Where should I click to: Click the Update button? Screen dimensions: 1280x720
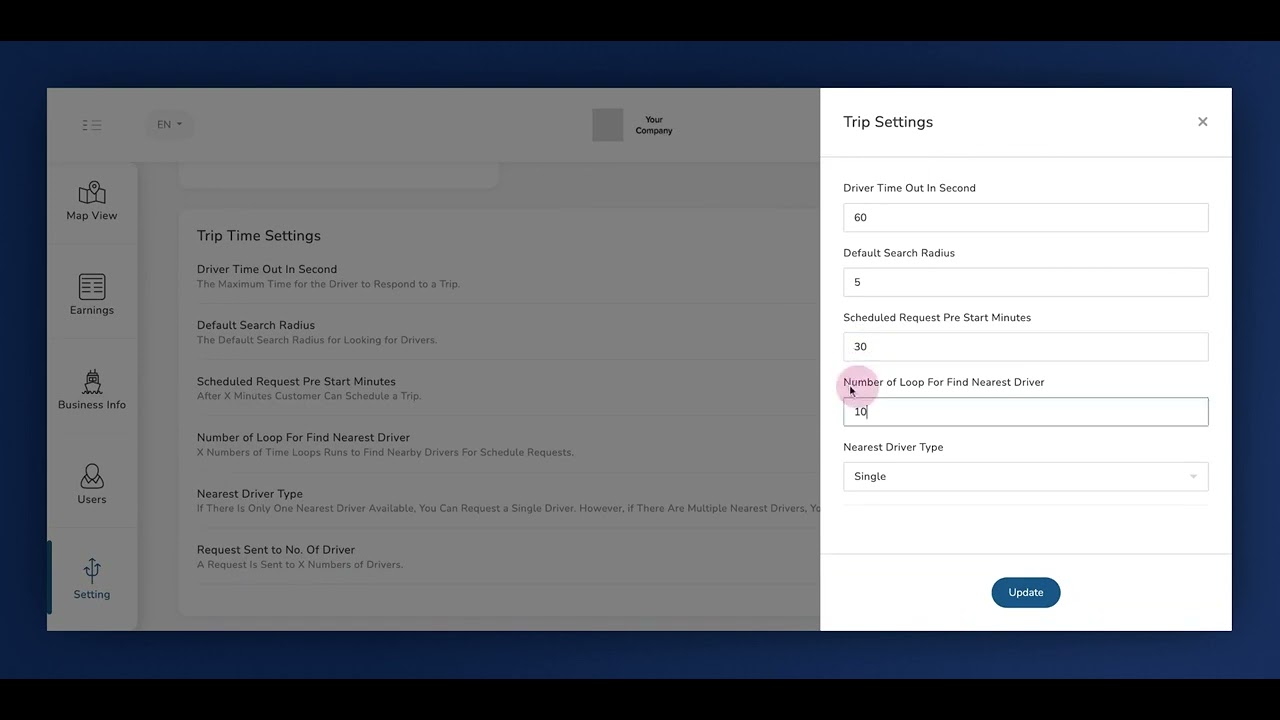1025,592
